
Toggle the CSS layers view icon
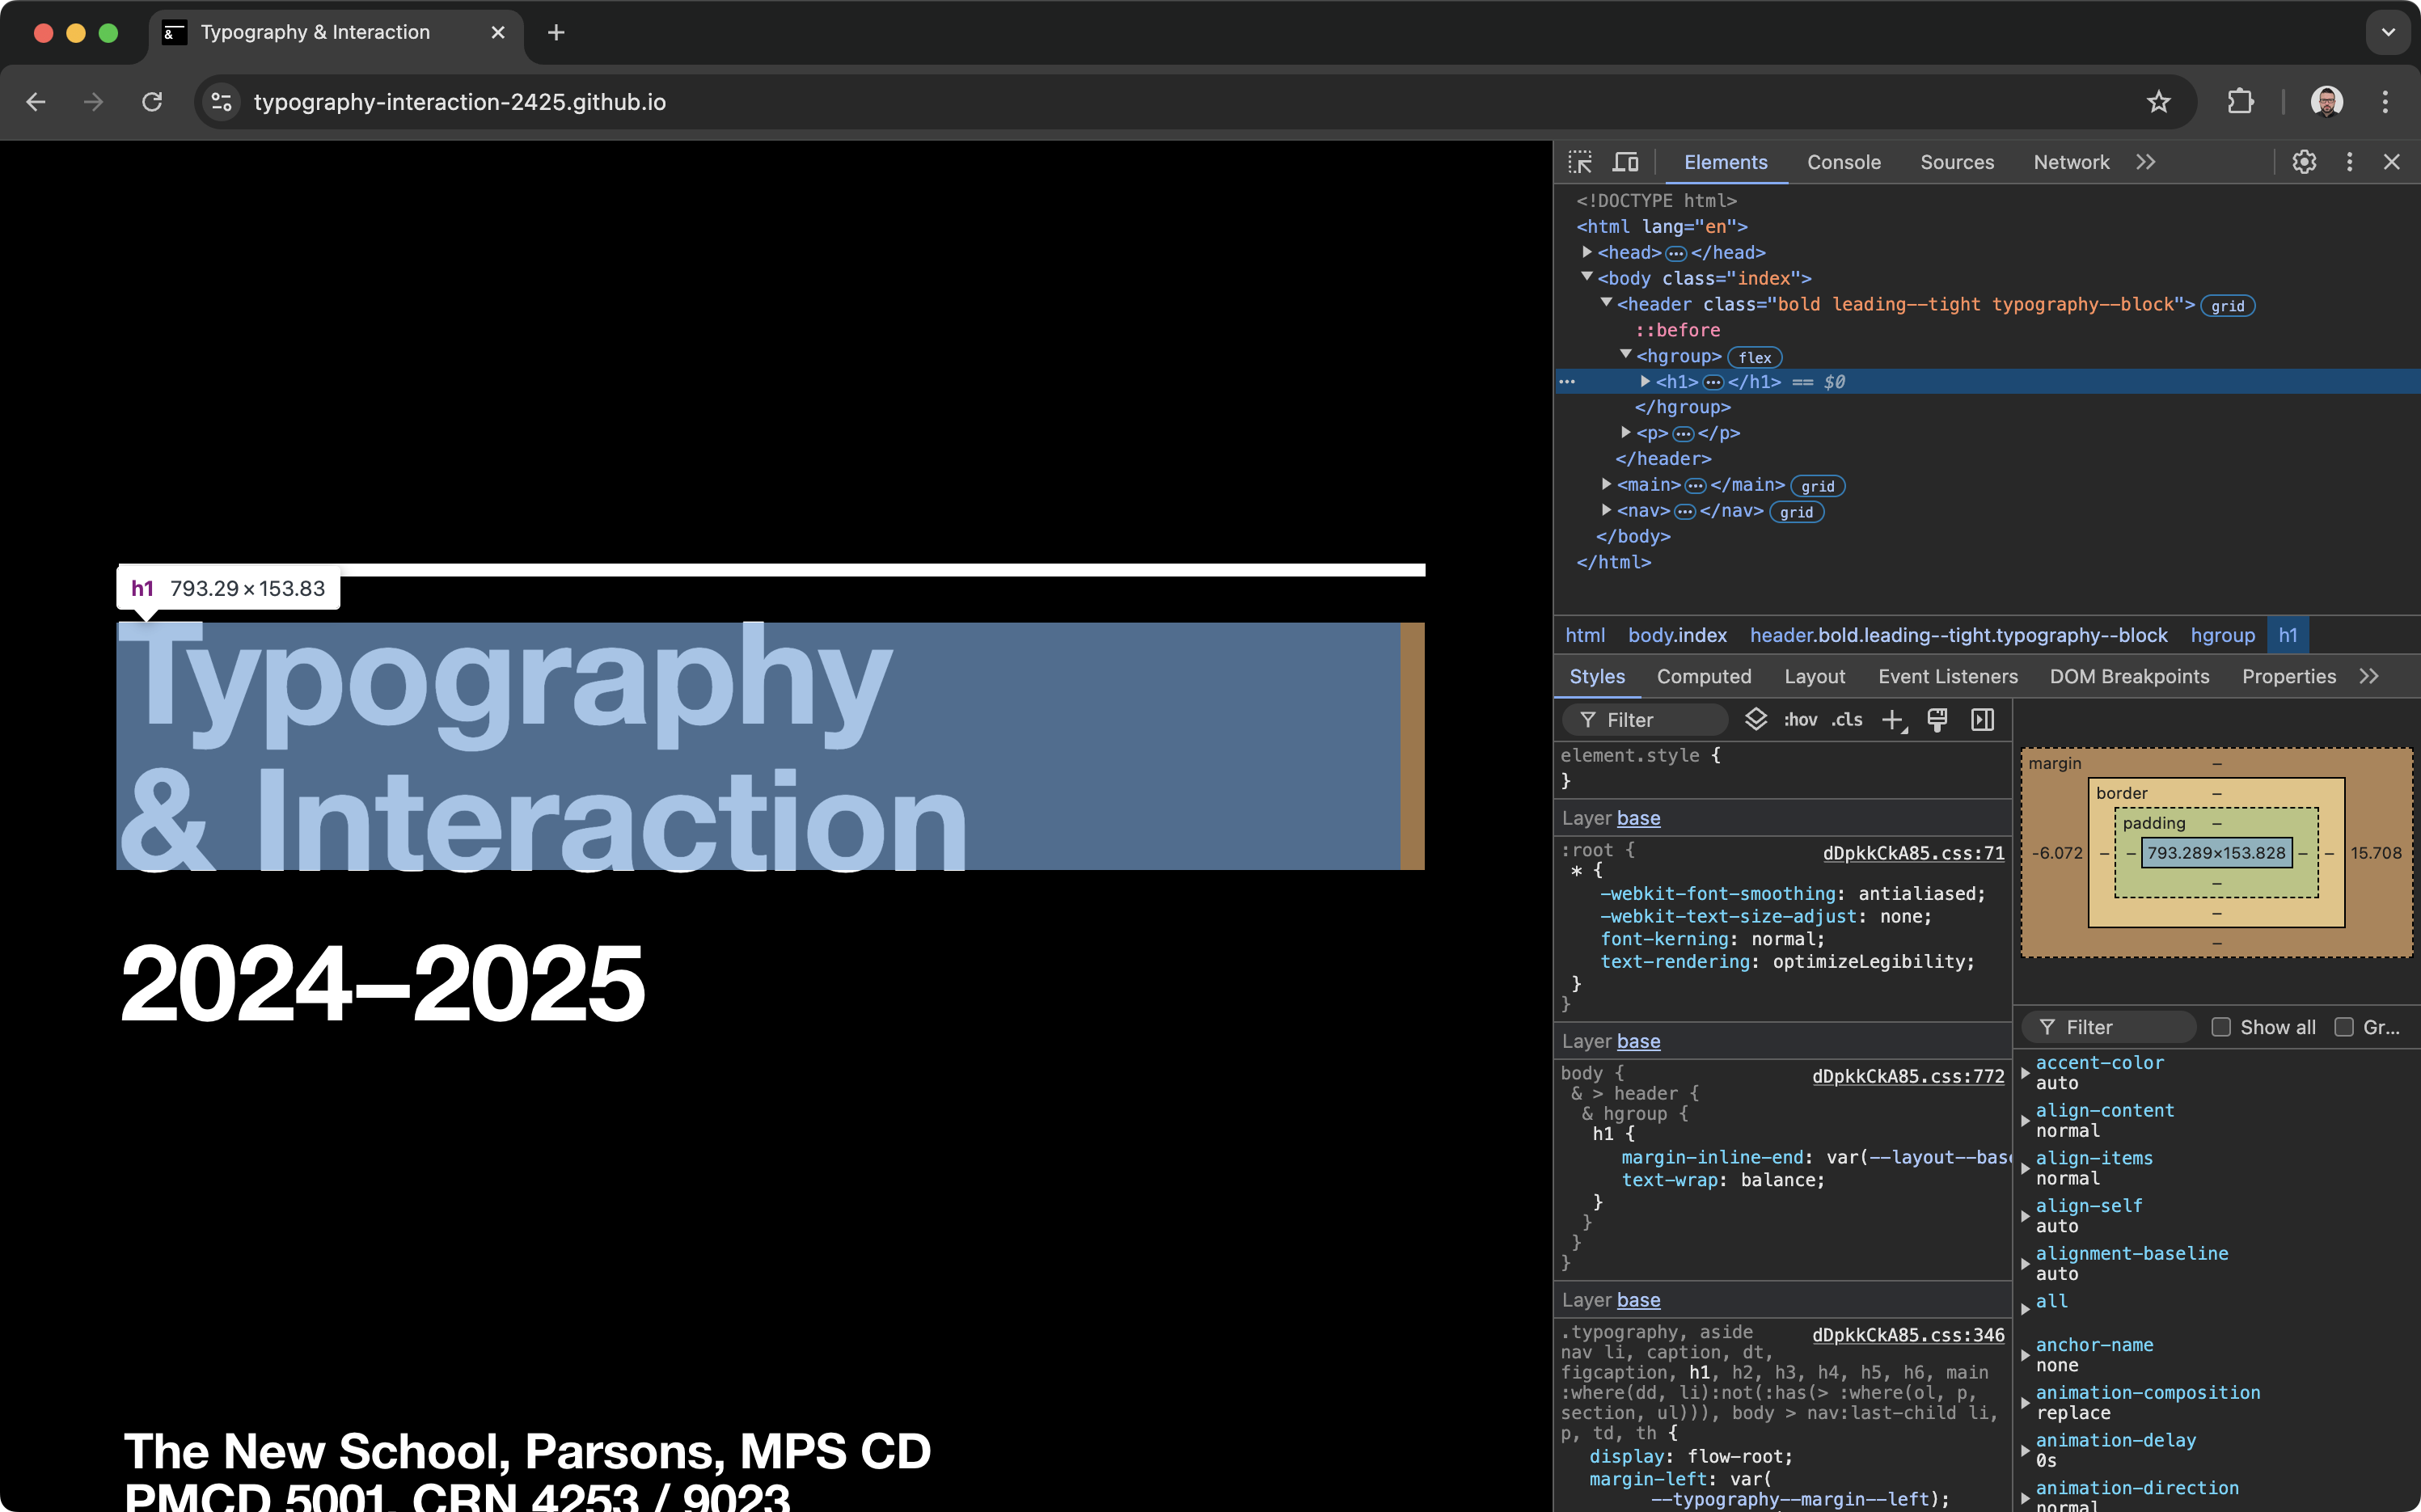coord(1756,720)
